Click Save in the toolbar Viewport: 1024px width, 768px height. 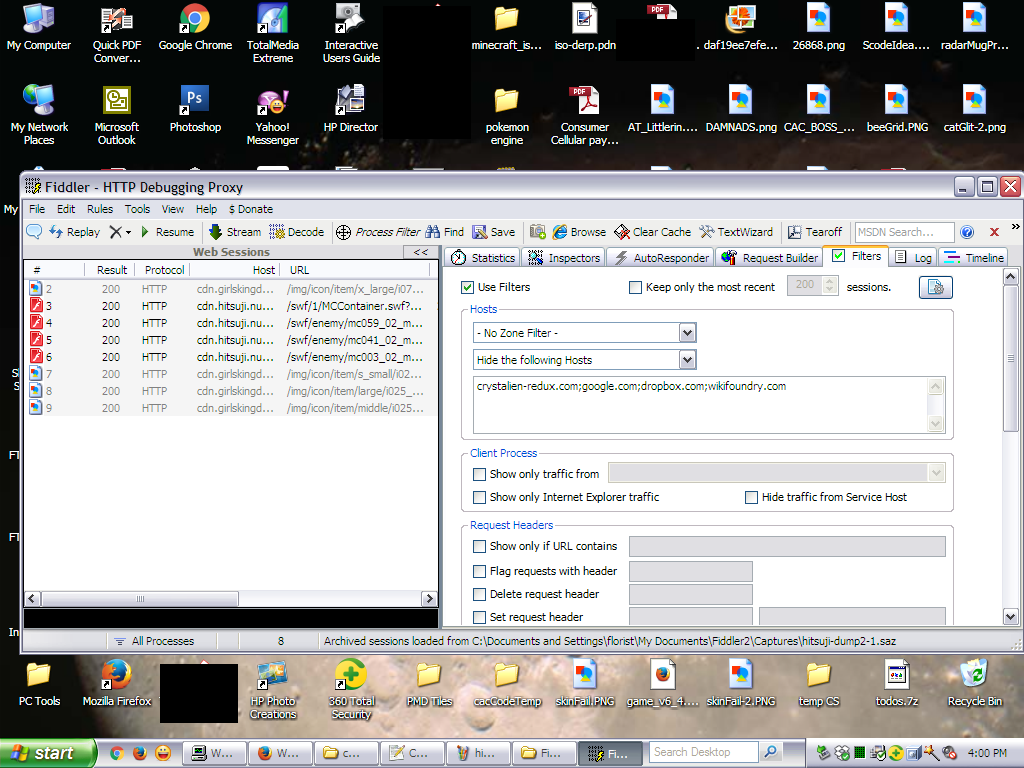tap(494, 232)
